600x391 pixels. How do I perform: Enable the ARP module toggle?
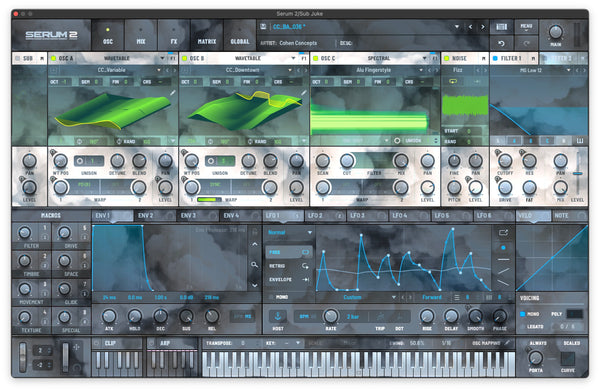(152, 343)
